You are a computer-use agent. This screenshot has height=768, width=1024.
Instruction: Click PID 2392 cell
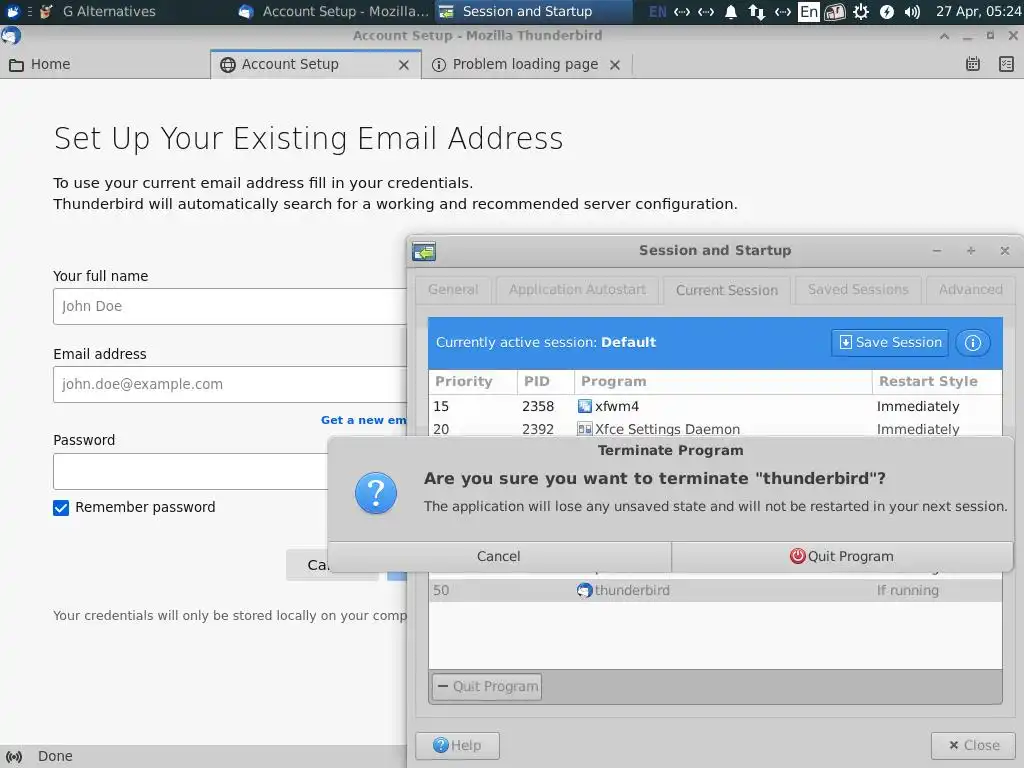point(537,429)
